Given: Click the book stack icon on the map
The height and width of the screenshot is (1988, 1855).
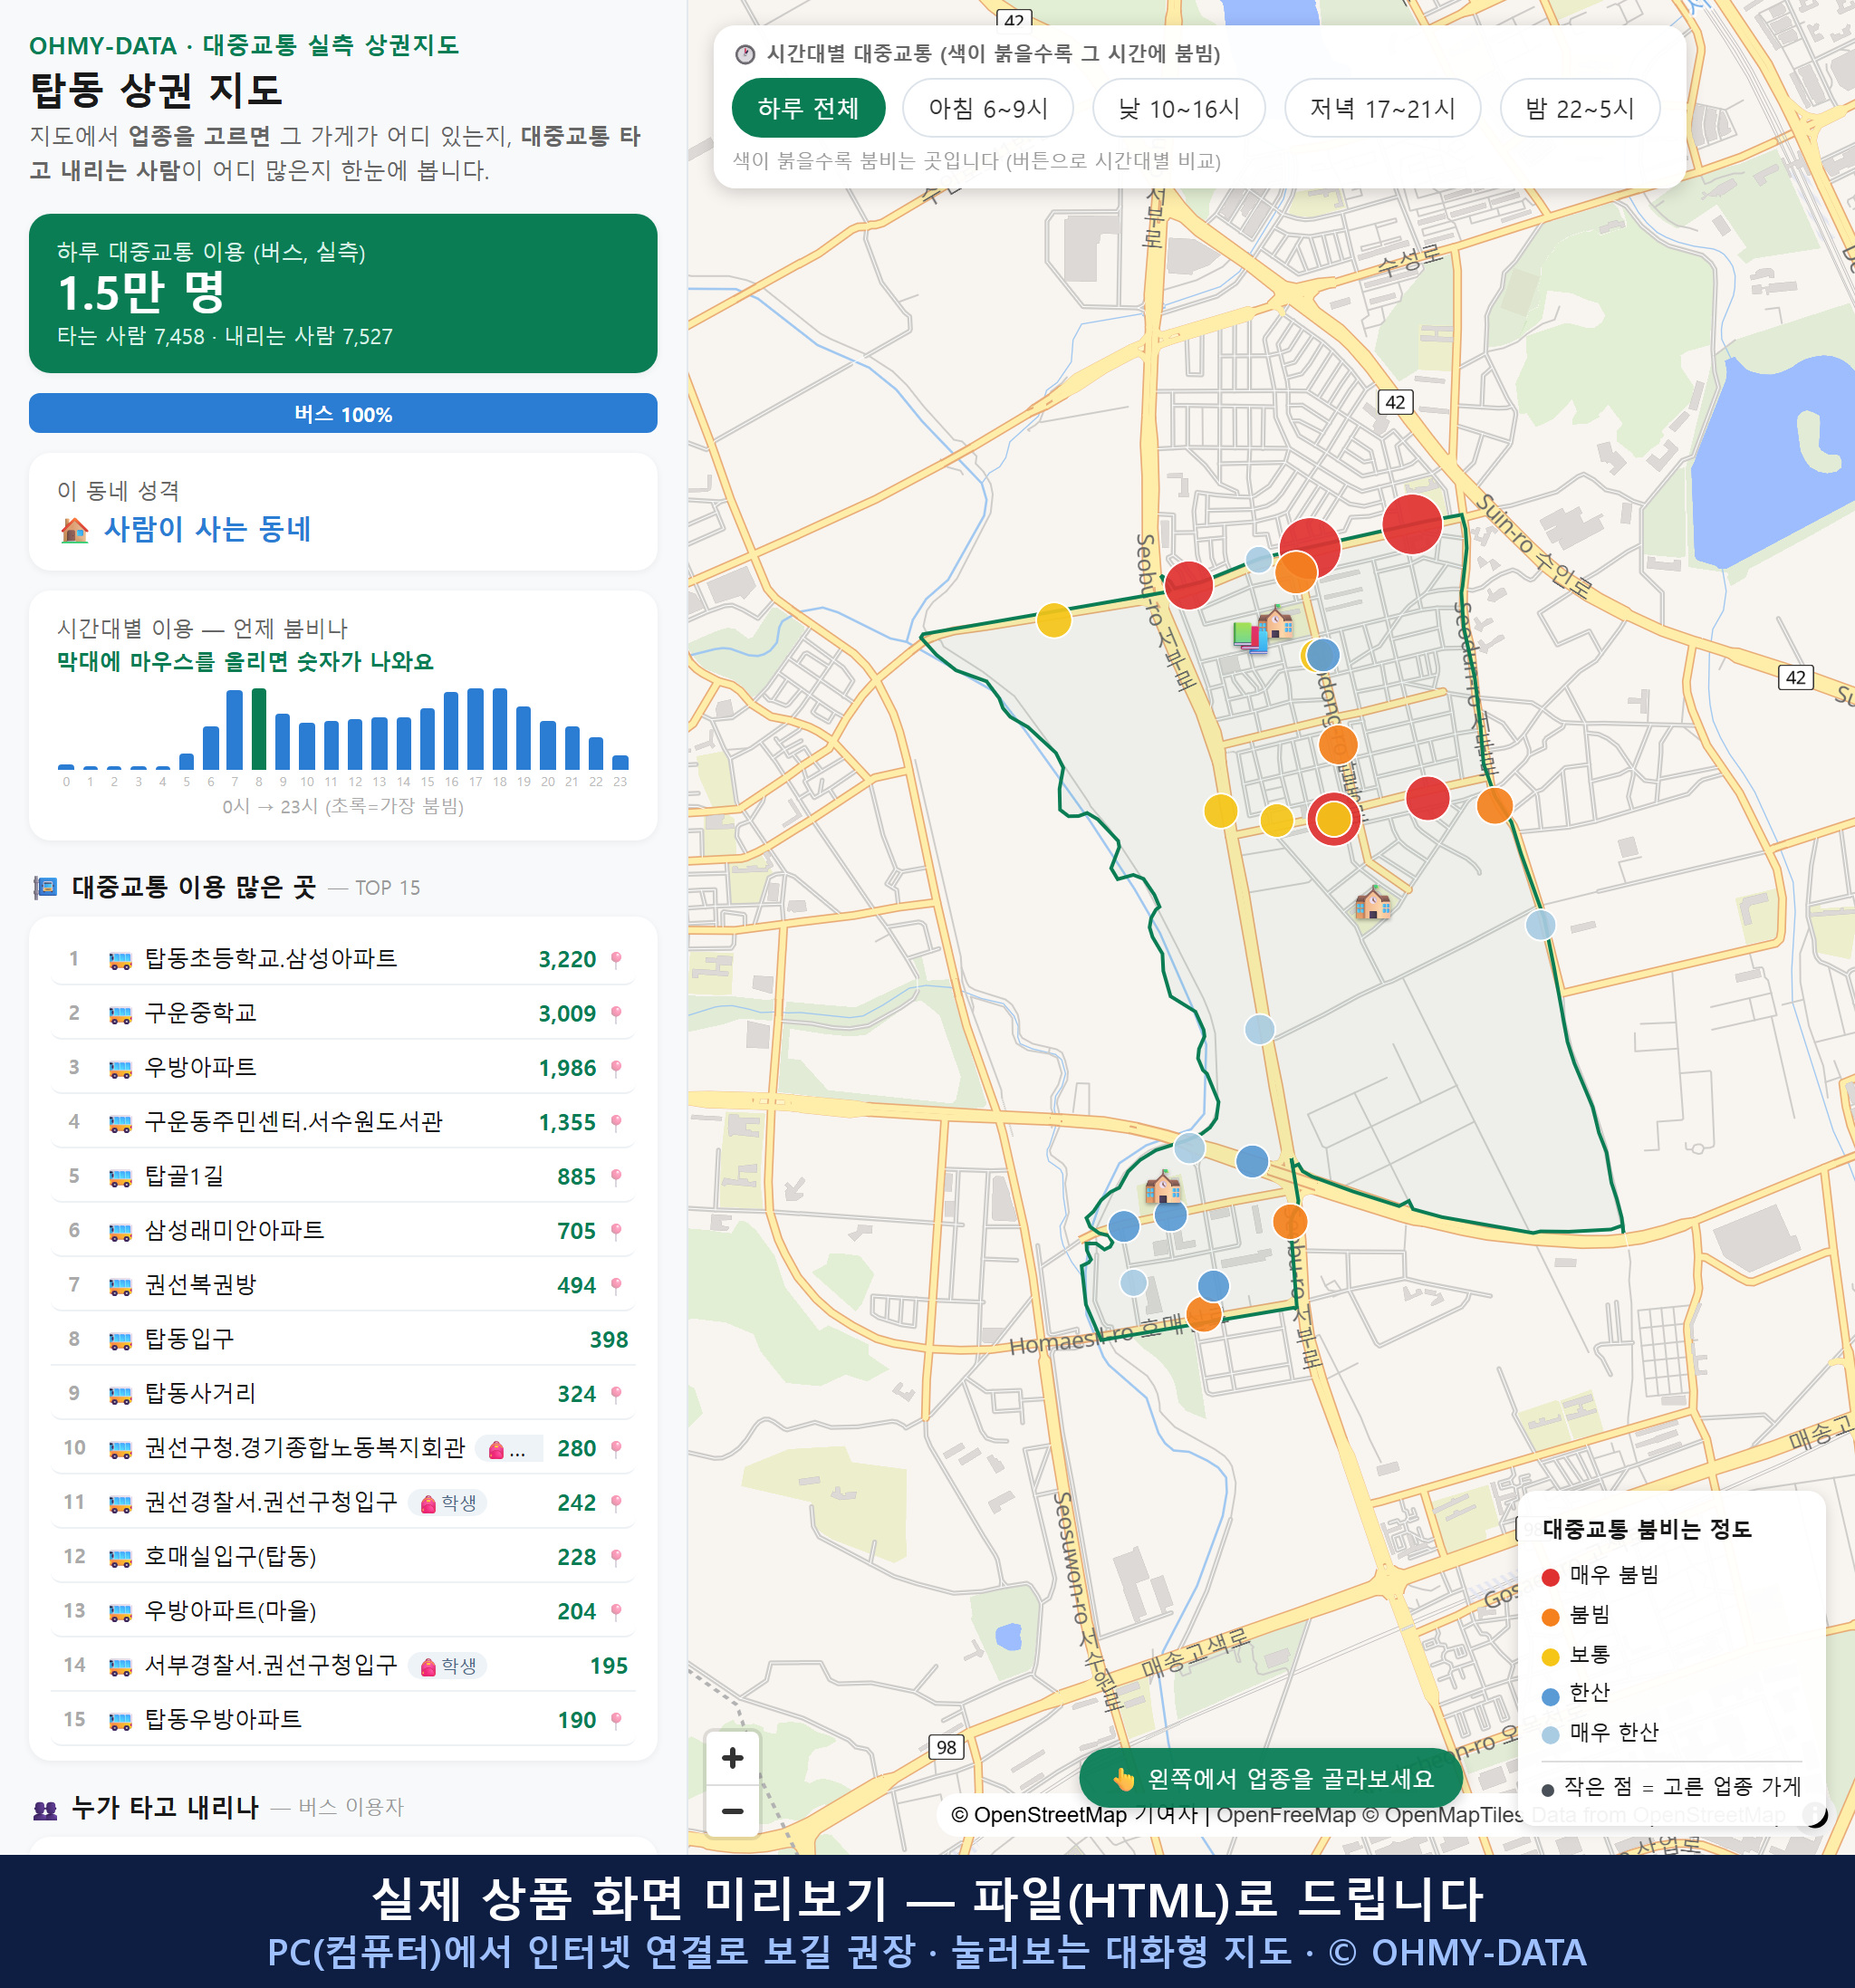Looking at the screenshot, I should tap(1248, 636).
